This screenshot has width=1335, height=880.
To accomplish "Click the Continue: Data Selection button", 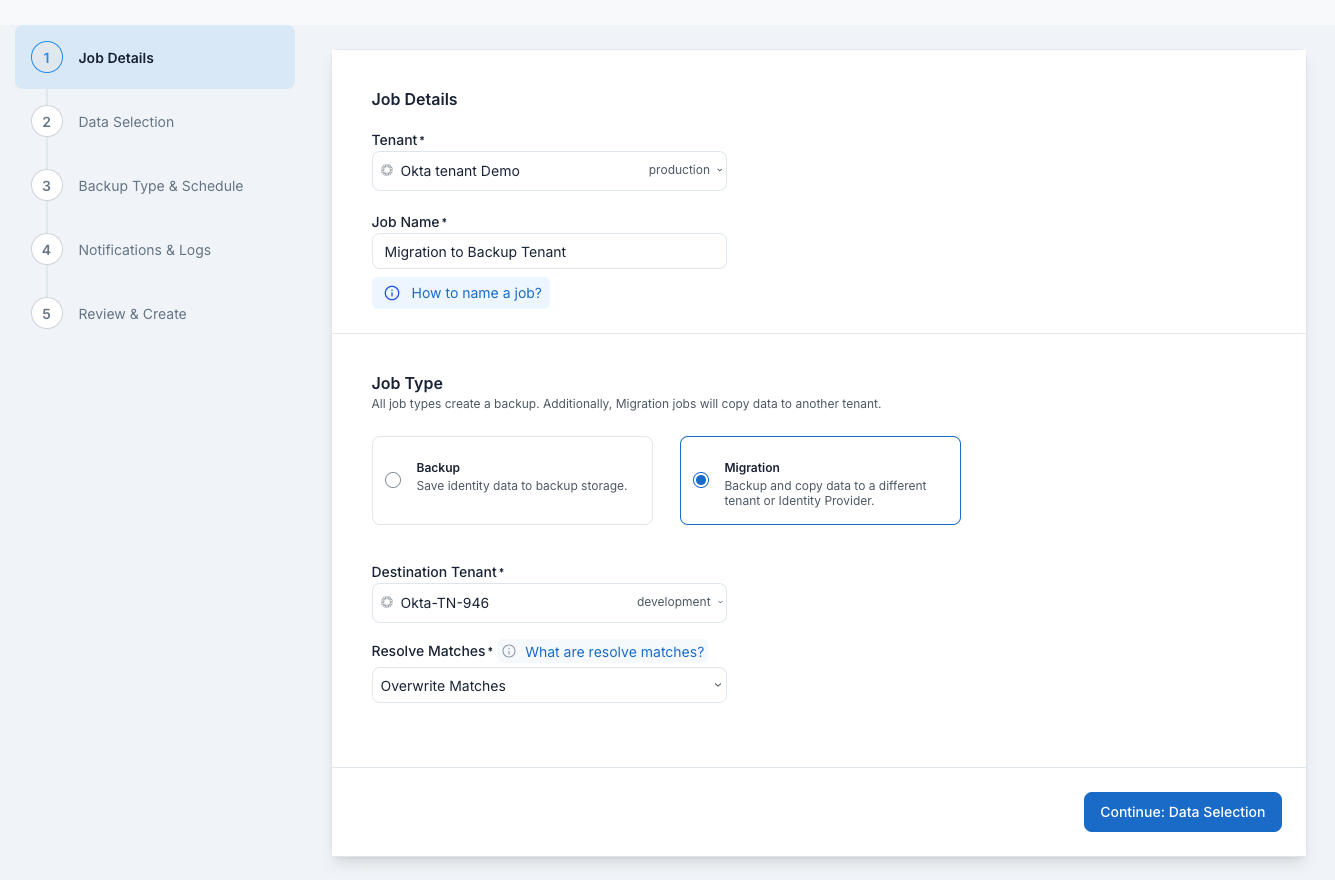I will click(1182, 812).
